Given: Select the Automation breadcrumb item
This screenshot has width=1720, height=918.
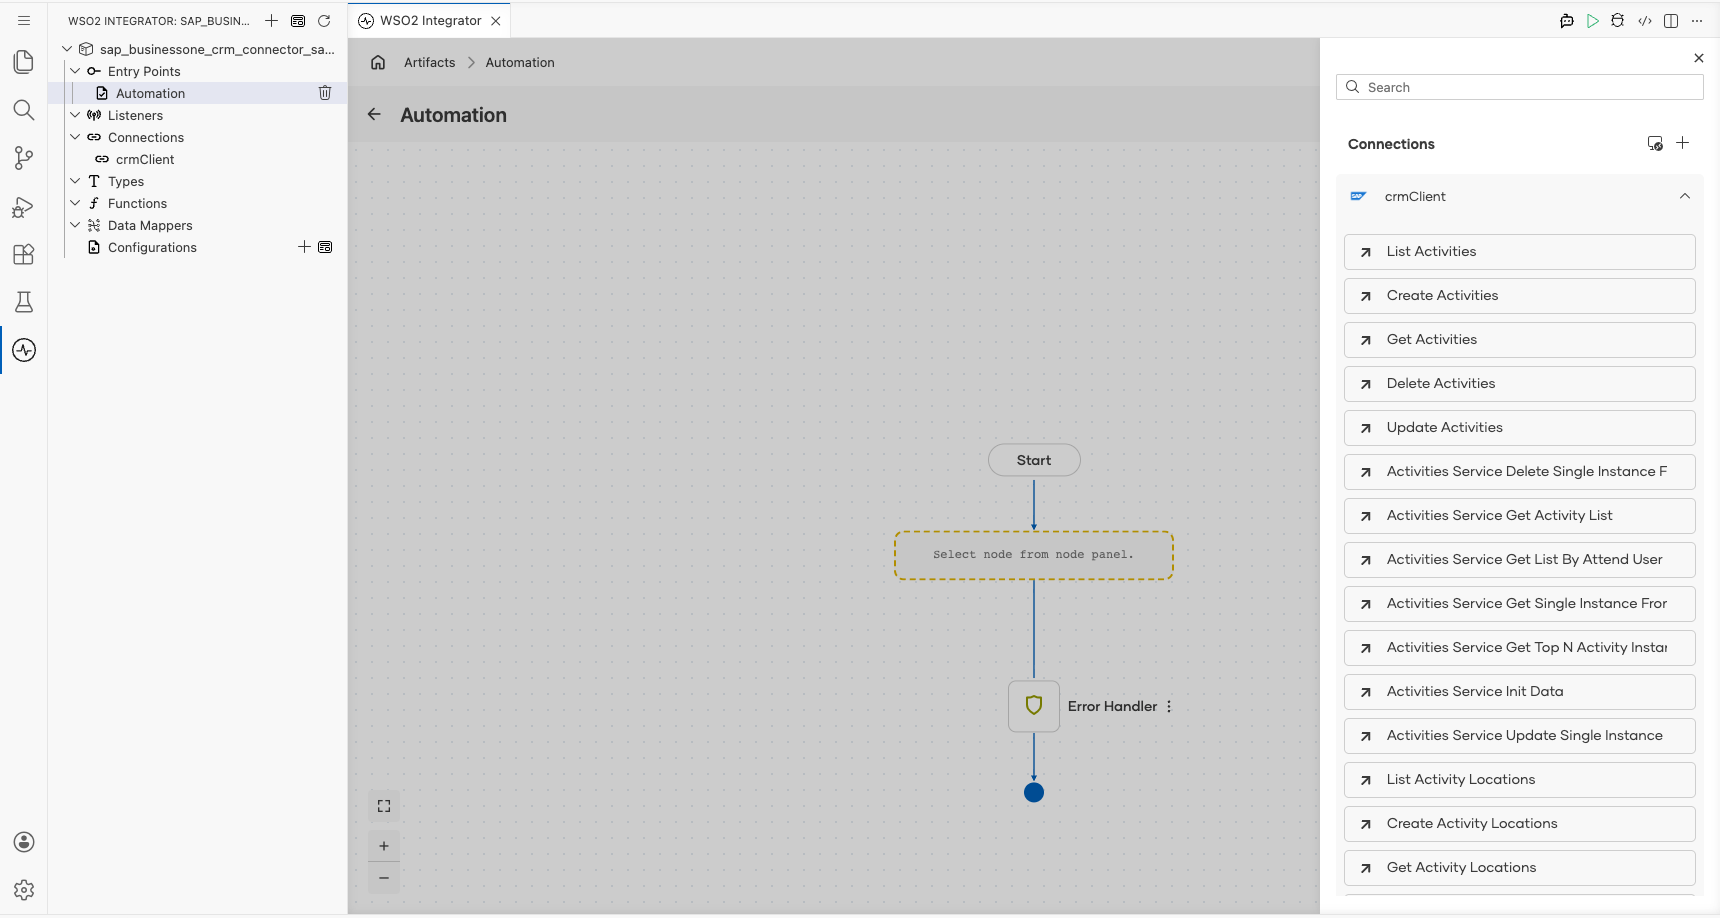Looking at the screenshot, I should (x=520, y=62).
